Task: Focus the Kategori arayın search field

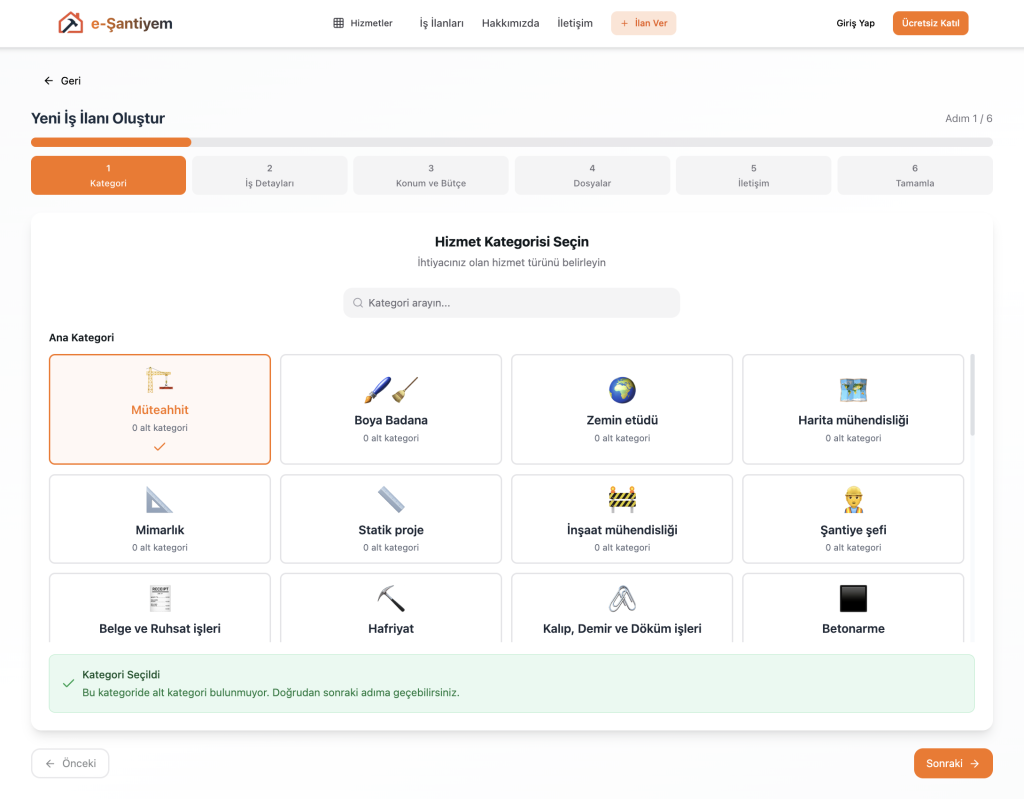Action: pos(511,303)
